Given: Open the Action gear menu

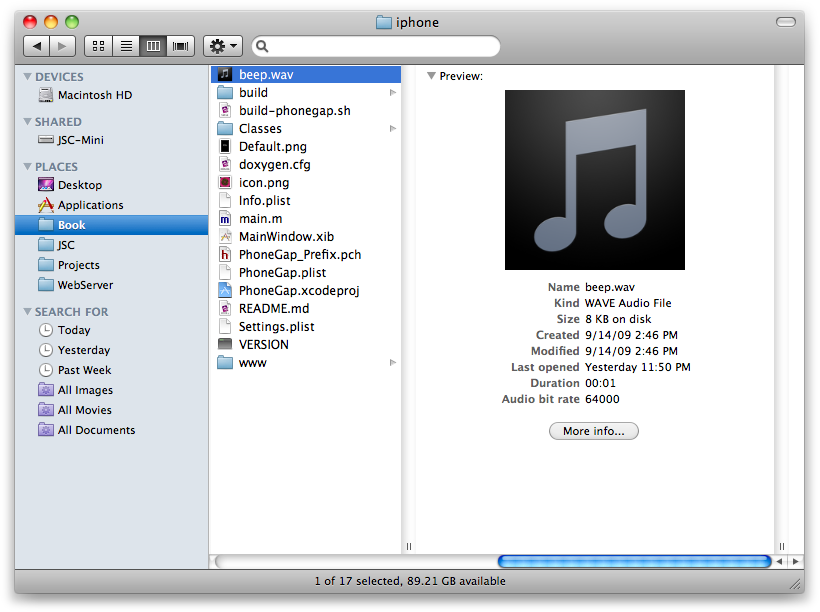Looking at the screenshot, I should point(222,46).
